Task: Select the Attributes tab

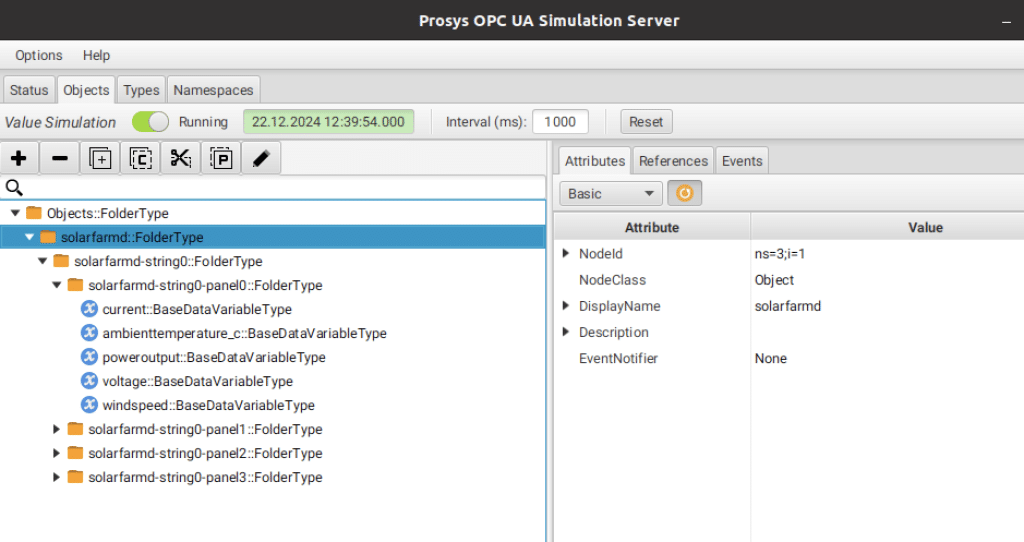Action: (595, 161)
